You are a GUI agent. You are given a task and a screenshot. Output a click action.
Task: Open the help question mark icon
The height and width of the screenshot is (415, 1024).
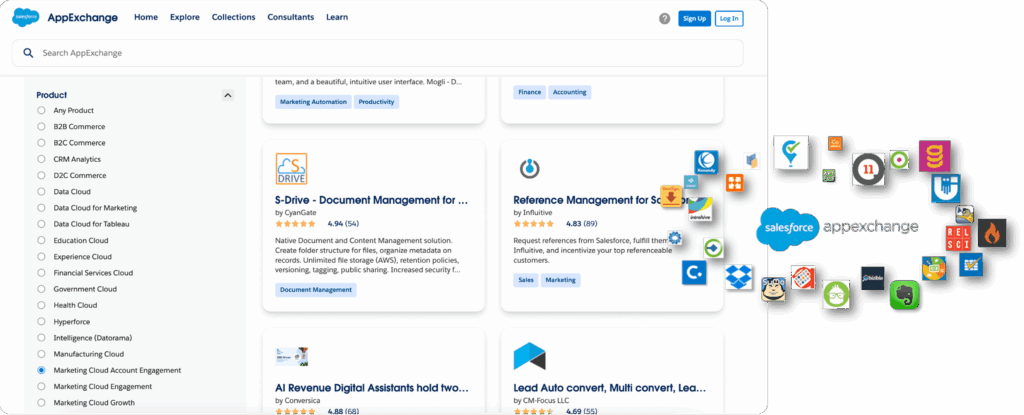[664, 18]
